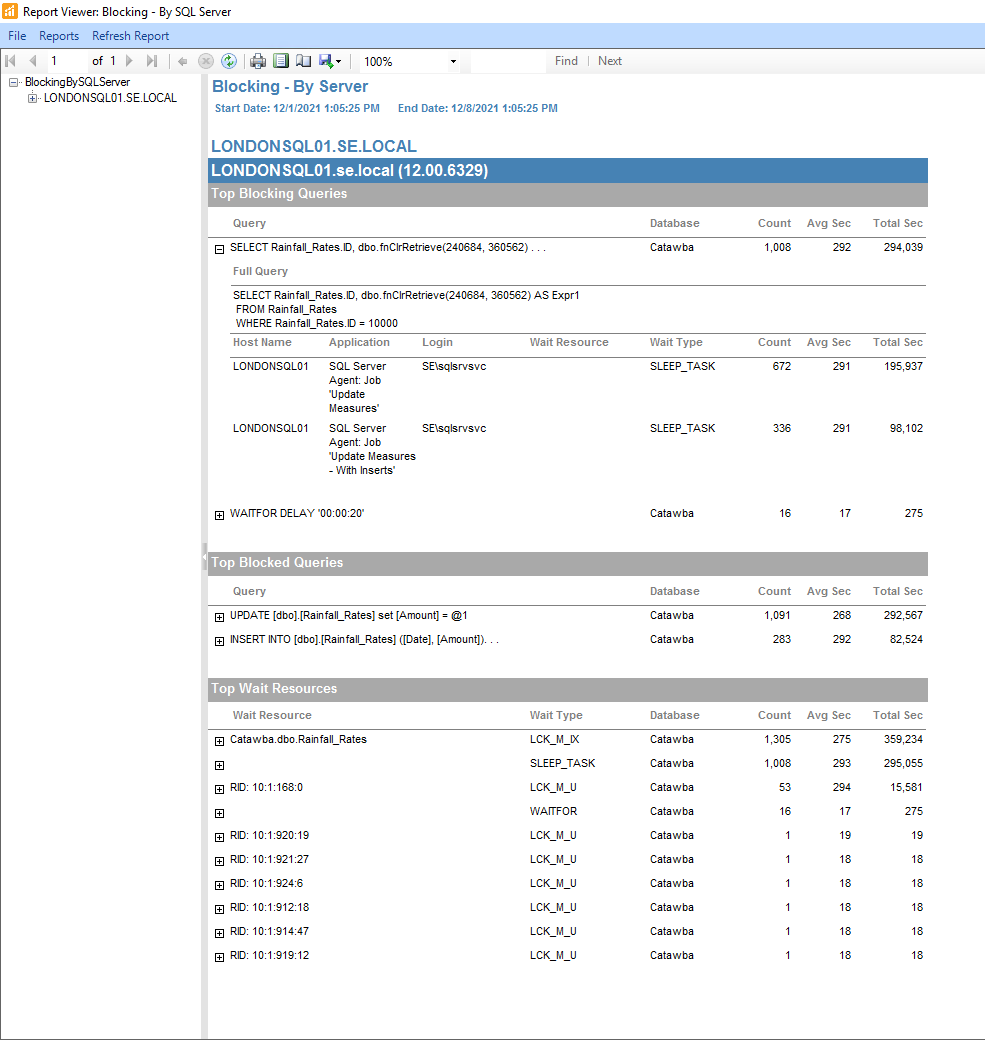Jump to last page of report
Image resolution: width=985 pixels, height=1040 pixels.
(152, 61)
